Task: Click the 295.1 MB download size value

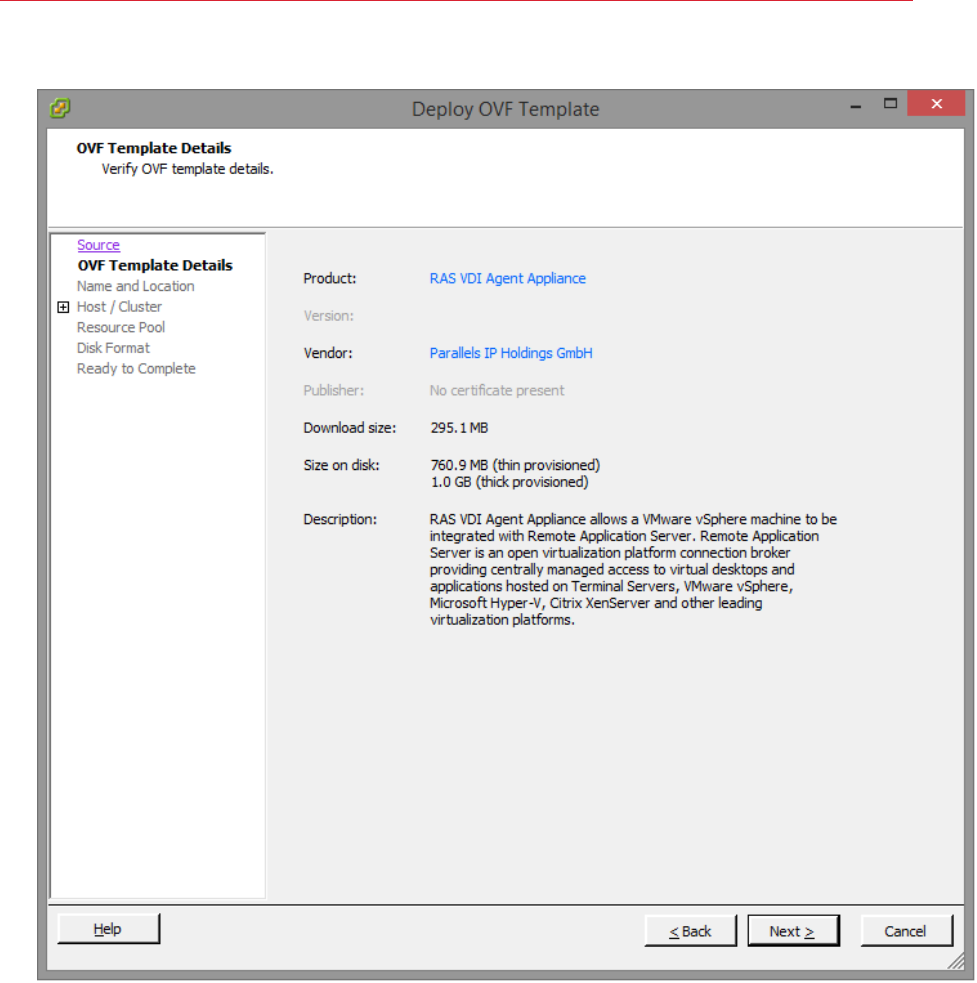Action: pos(459,428)
